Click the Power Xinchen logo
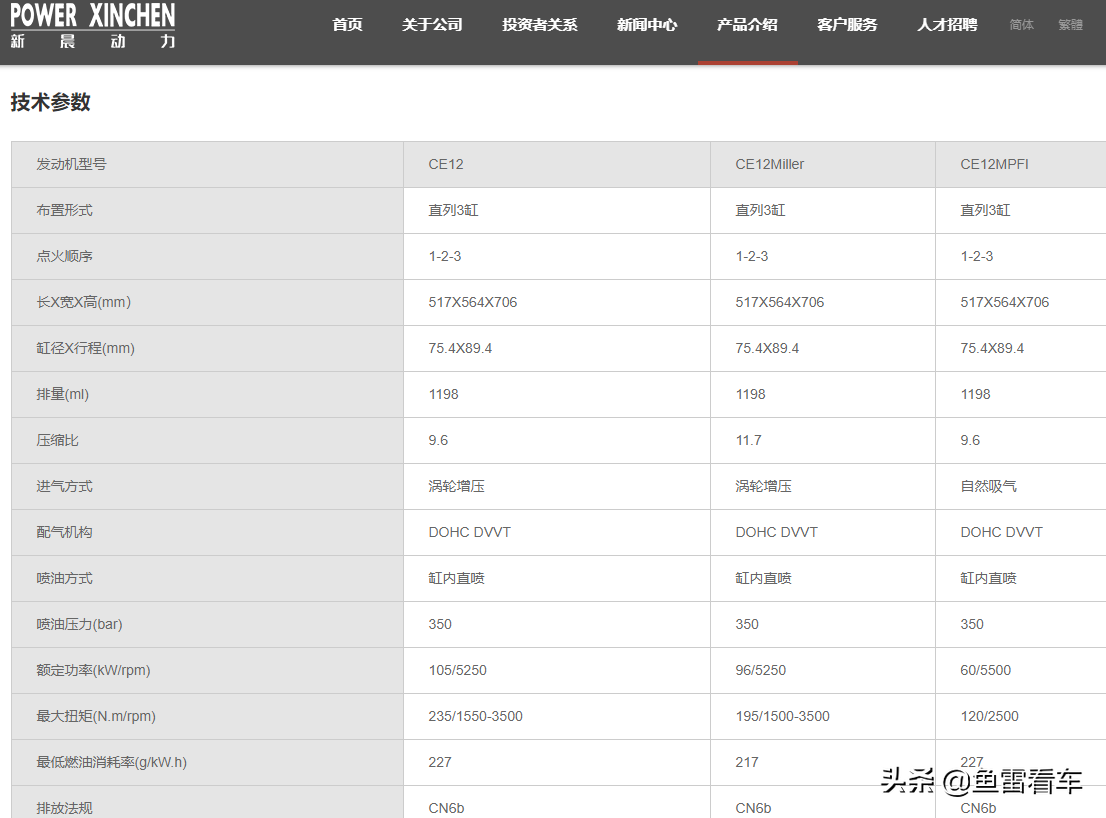 [92, 26]
